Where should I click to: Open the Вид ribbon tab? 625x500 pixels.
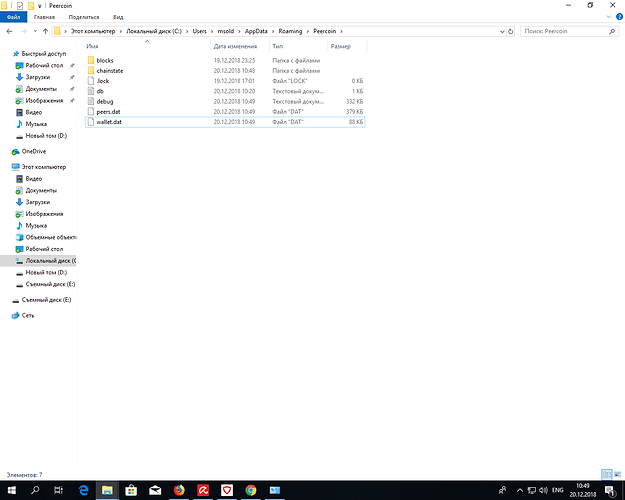pyautogui.click(x=118, y=17)
